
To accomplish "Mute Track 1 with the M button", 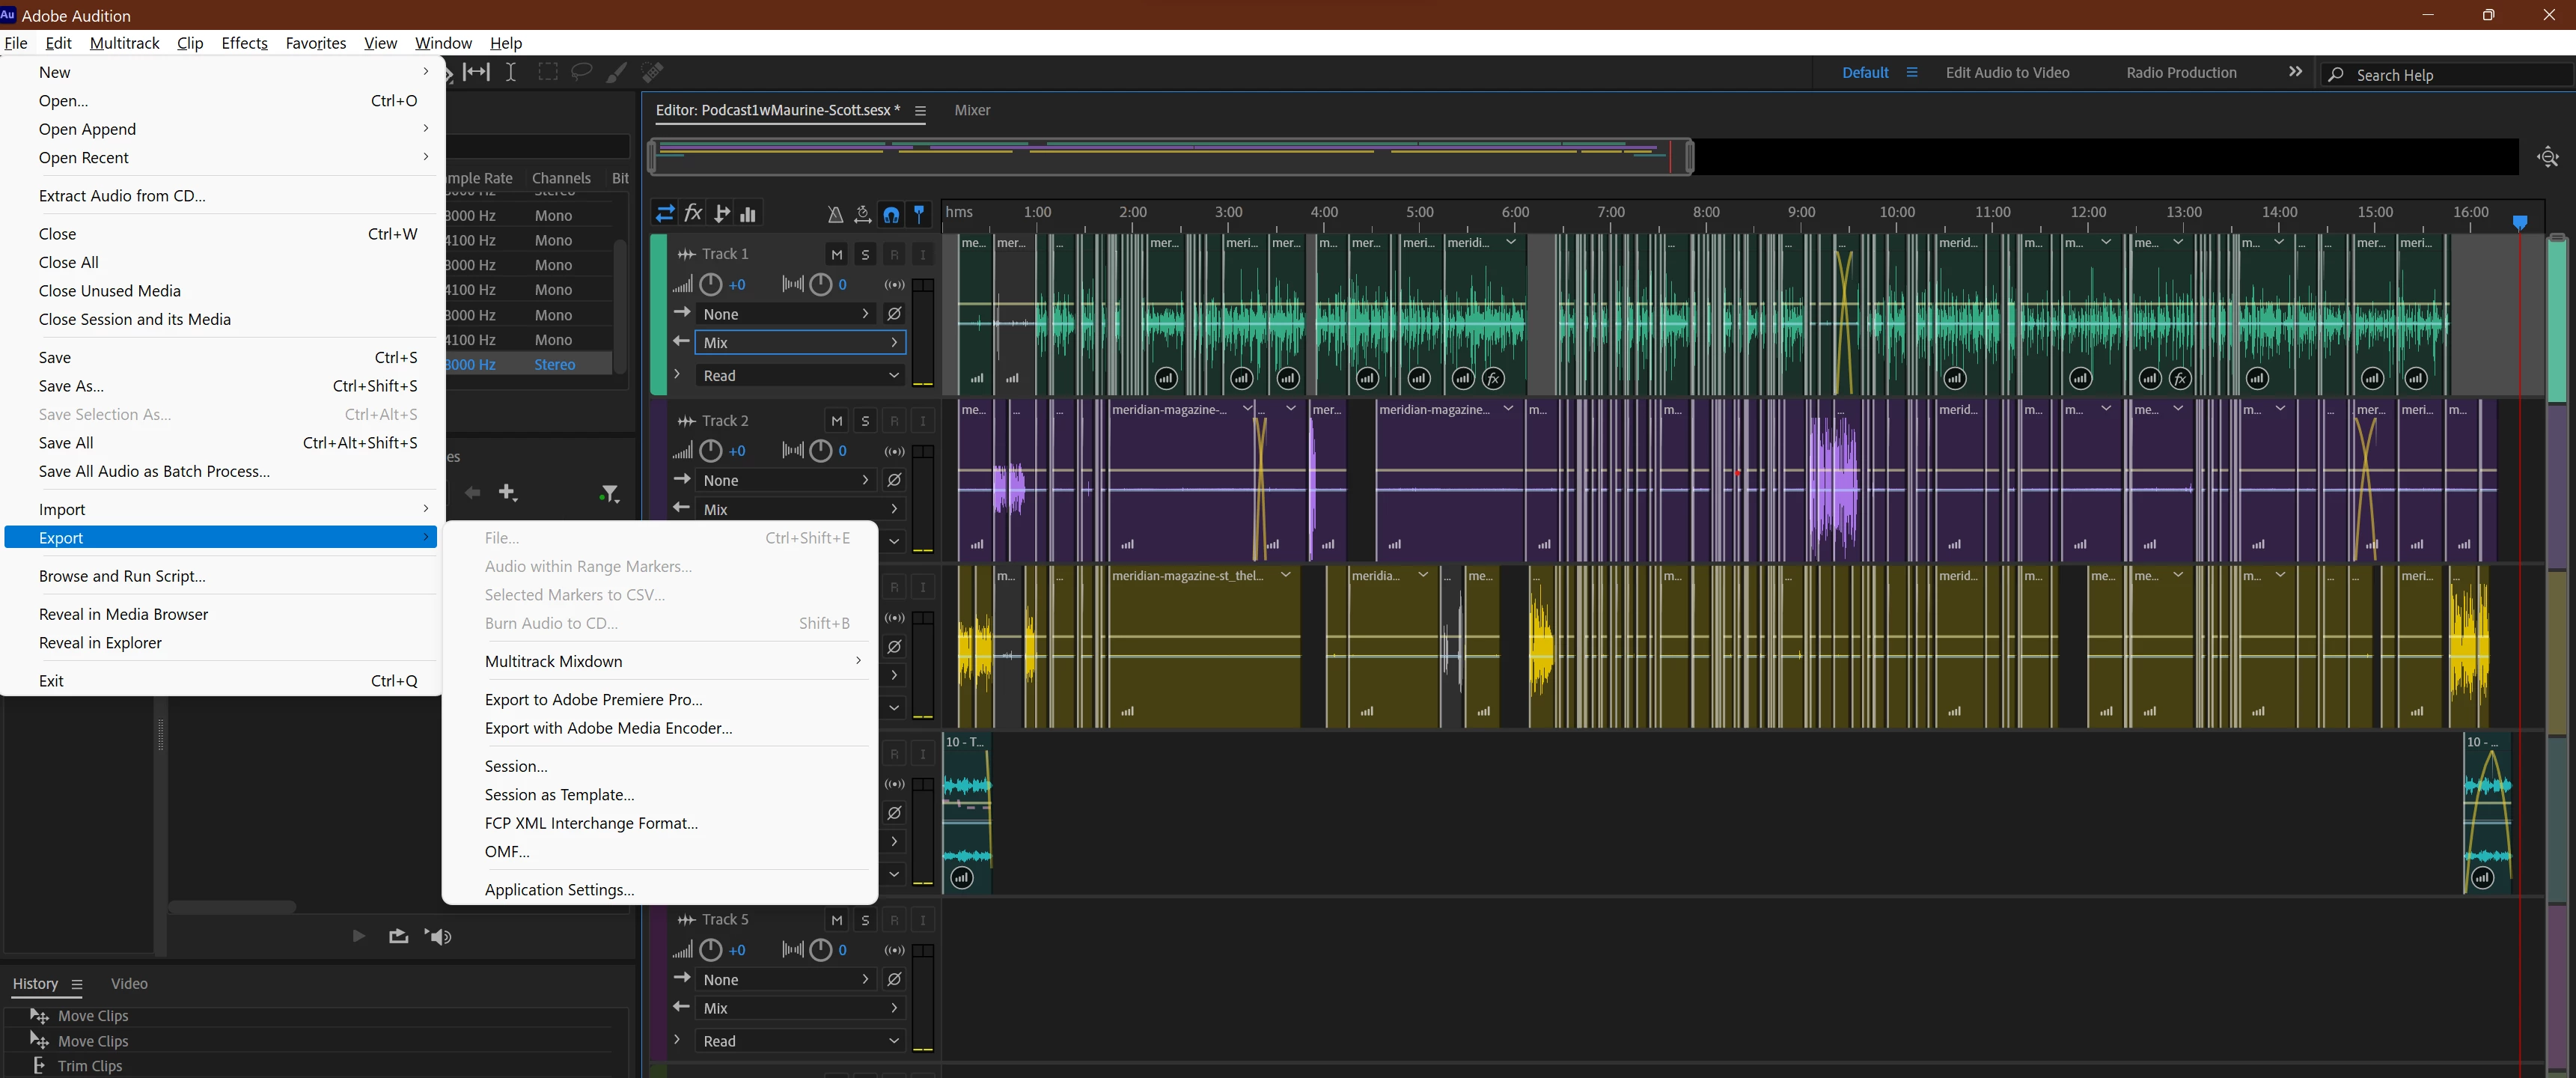I will (x=837, y=254).
